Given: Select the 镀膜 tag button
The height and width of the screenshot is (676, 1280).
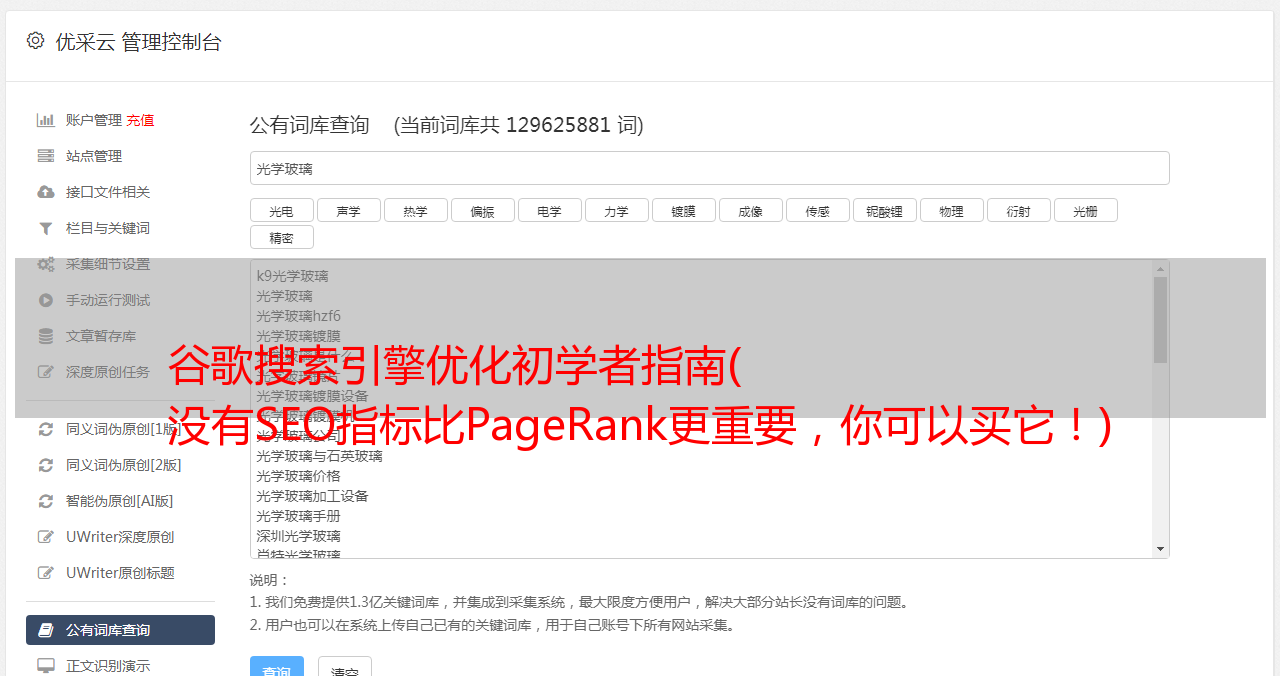Looking at the screenshot, I should coord(683,210).
